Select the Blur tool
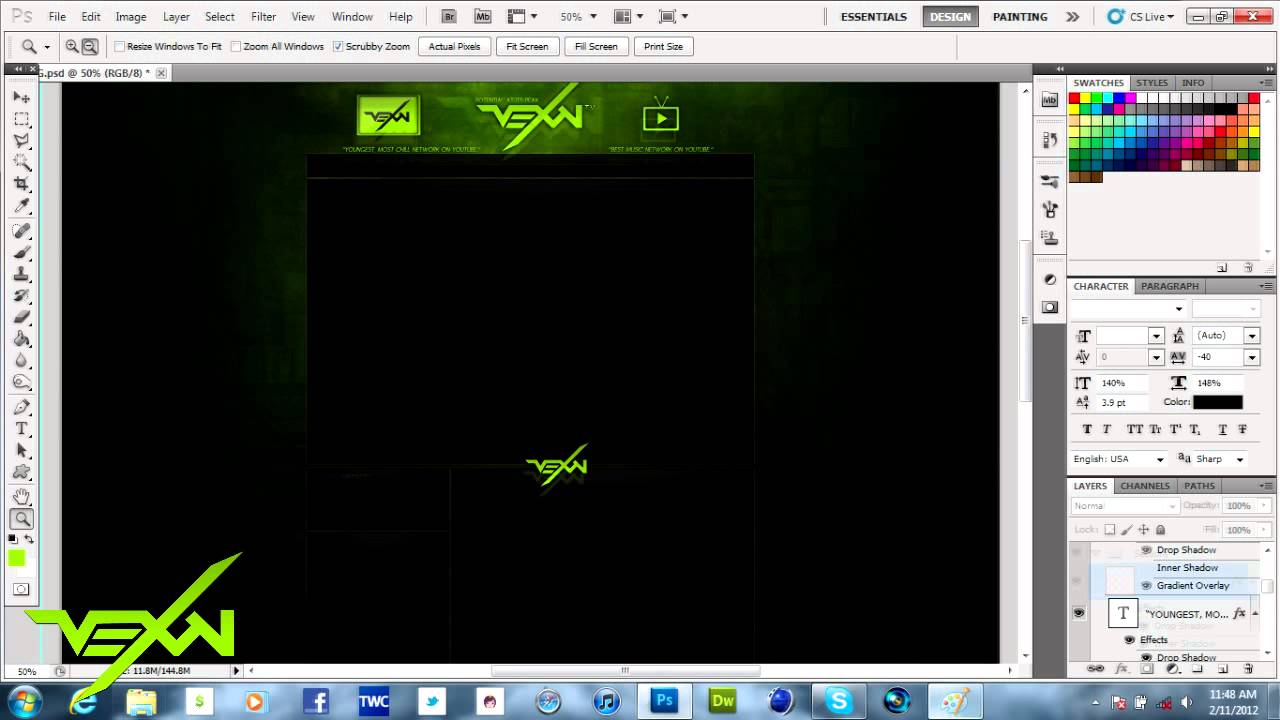 tap(21, 362)
